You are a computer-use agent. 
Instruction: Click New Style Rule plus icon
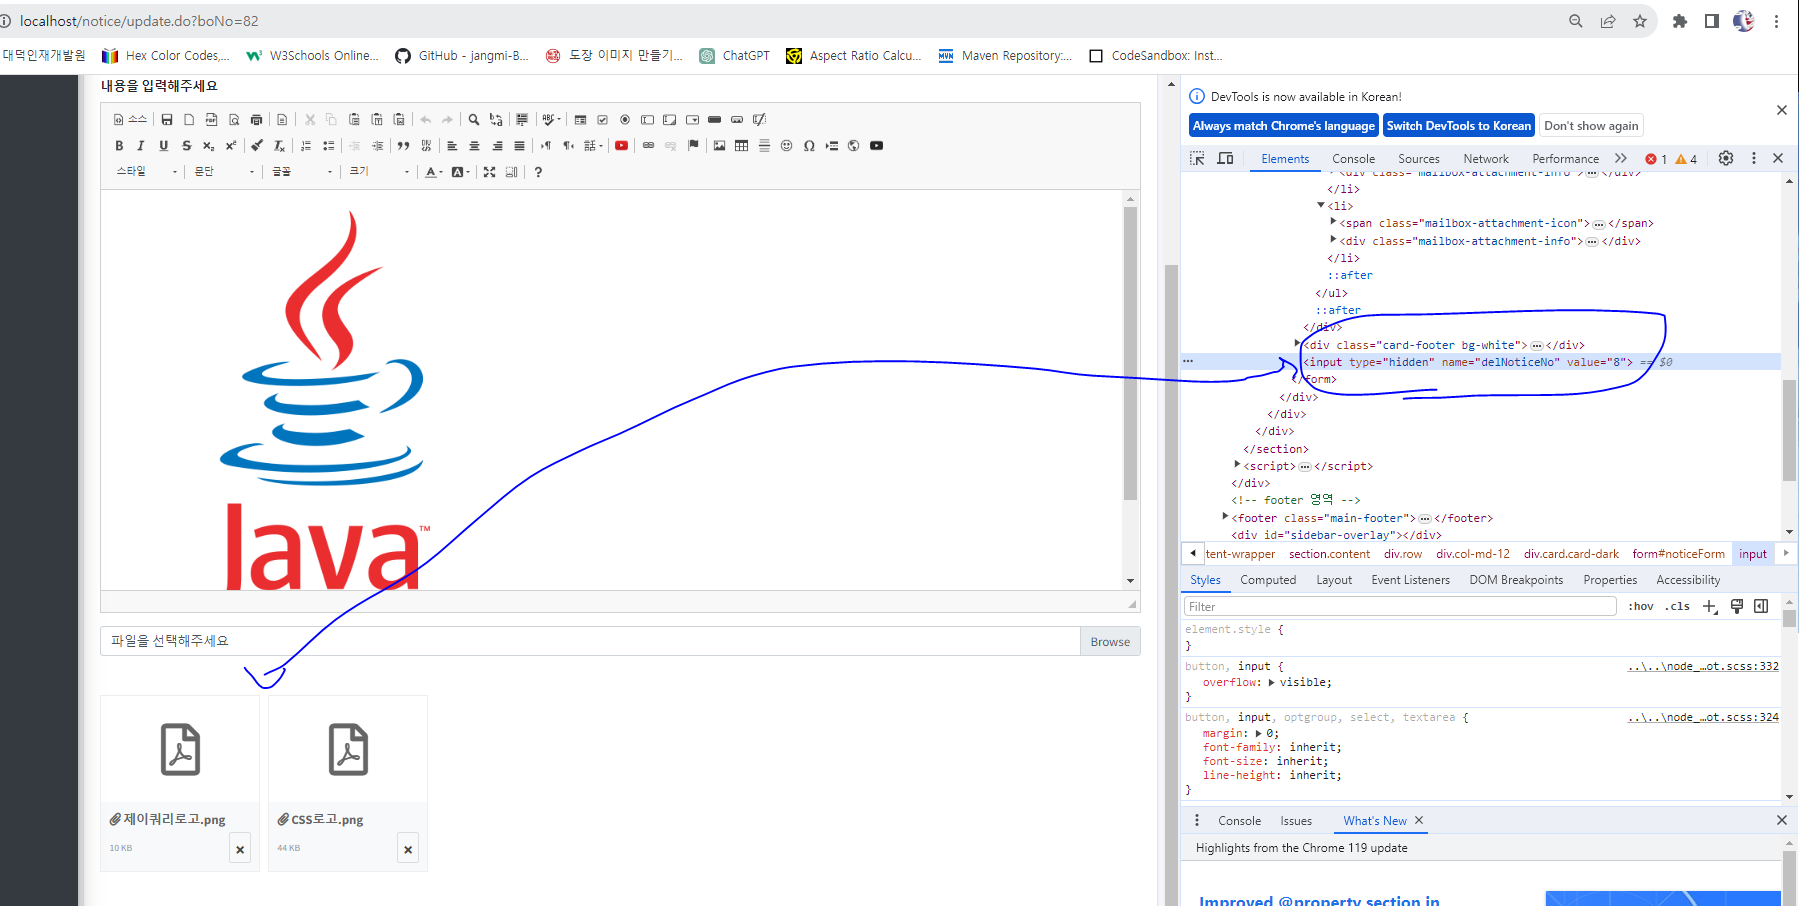pyautogui.click(x=1710, y=607)
